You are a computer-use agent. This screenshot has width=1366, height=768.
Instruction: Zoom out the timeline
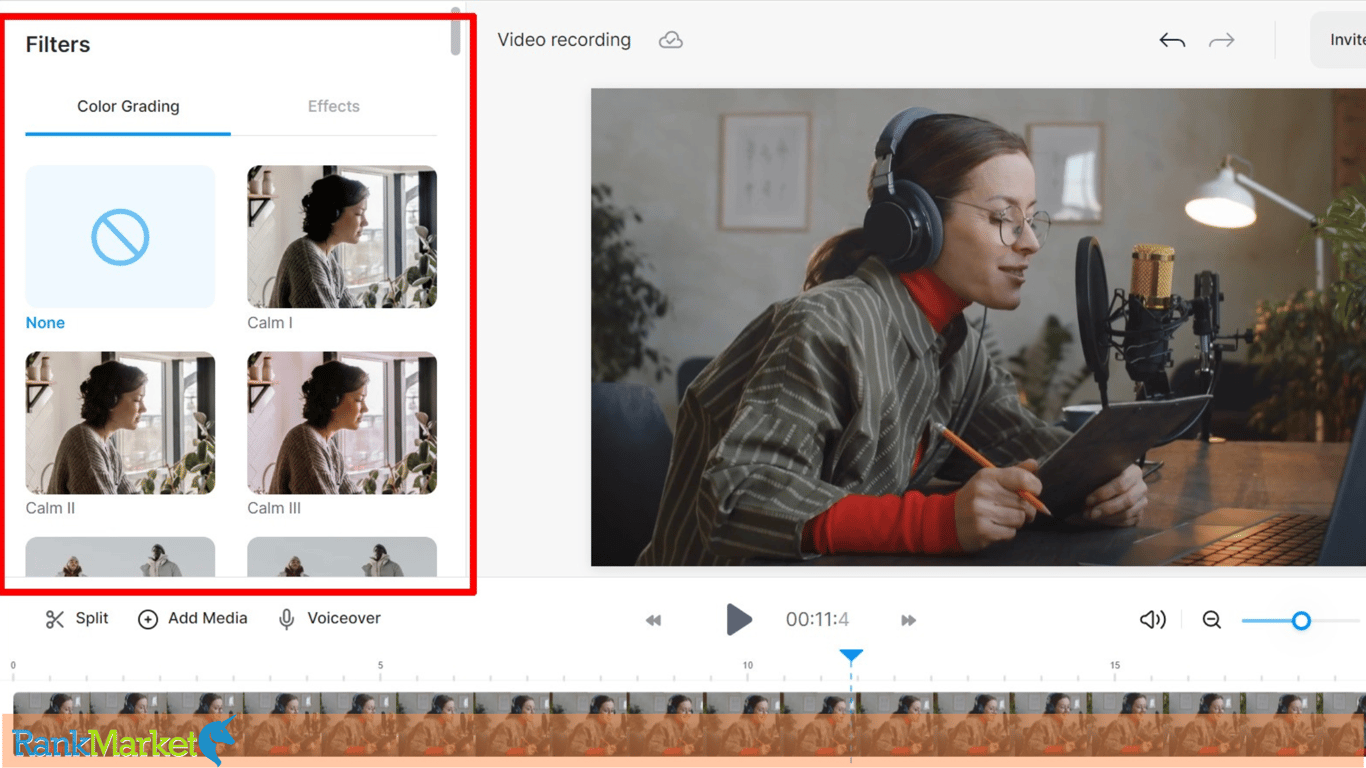point(1212,620)
